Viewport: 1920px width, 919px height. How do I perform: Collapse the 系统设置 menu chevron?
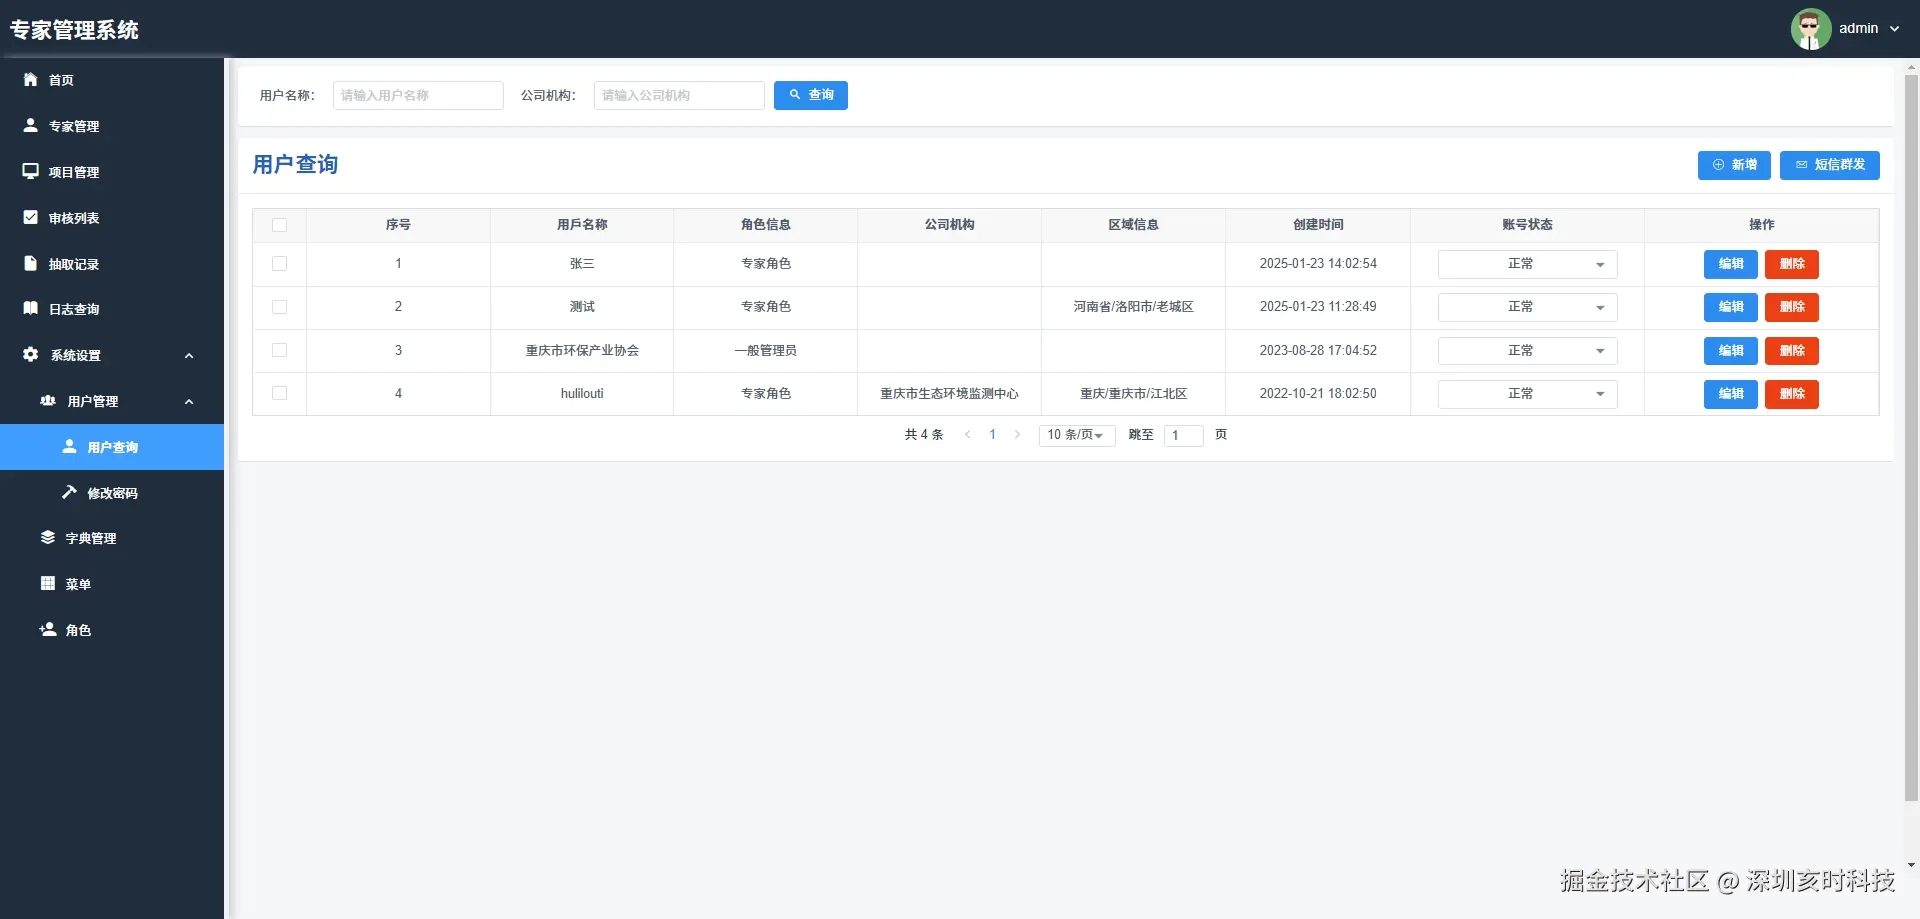coord(189,355)
